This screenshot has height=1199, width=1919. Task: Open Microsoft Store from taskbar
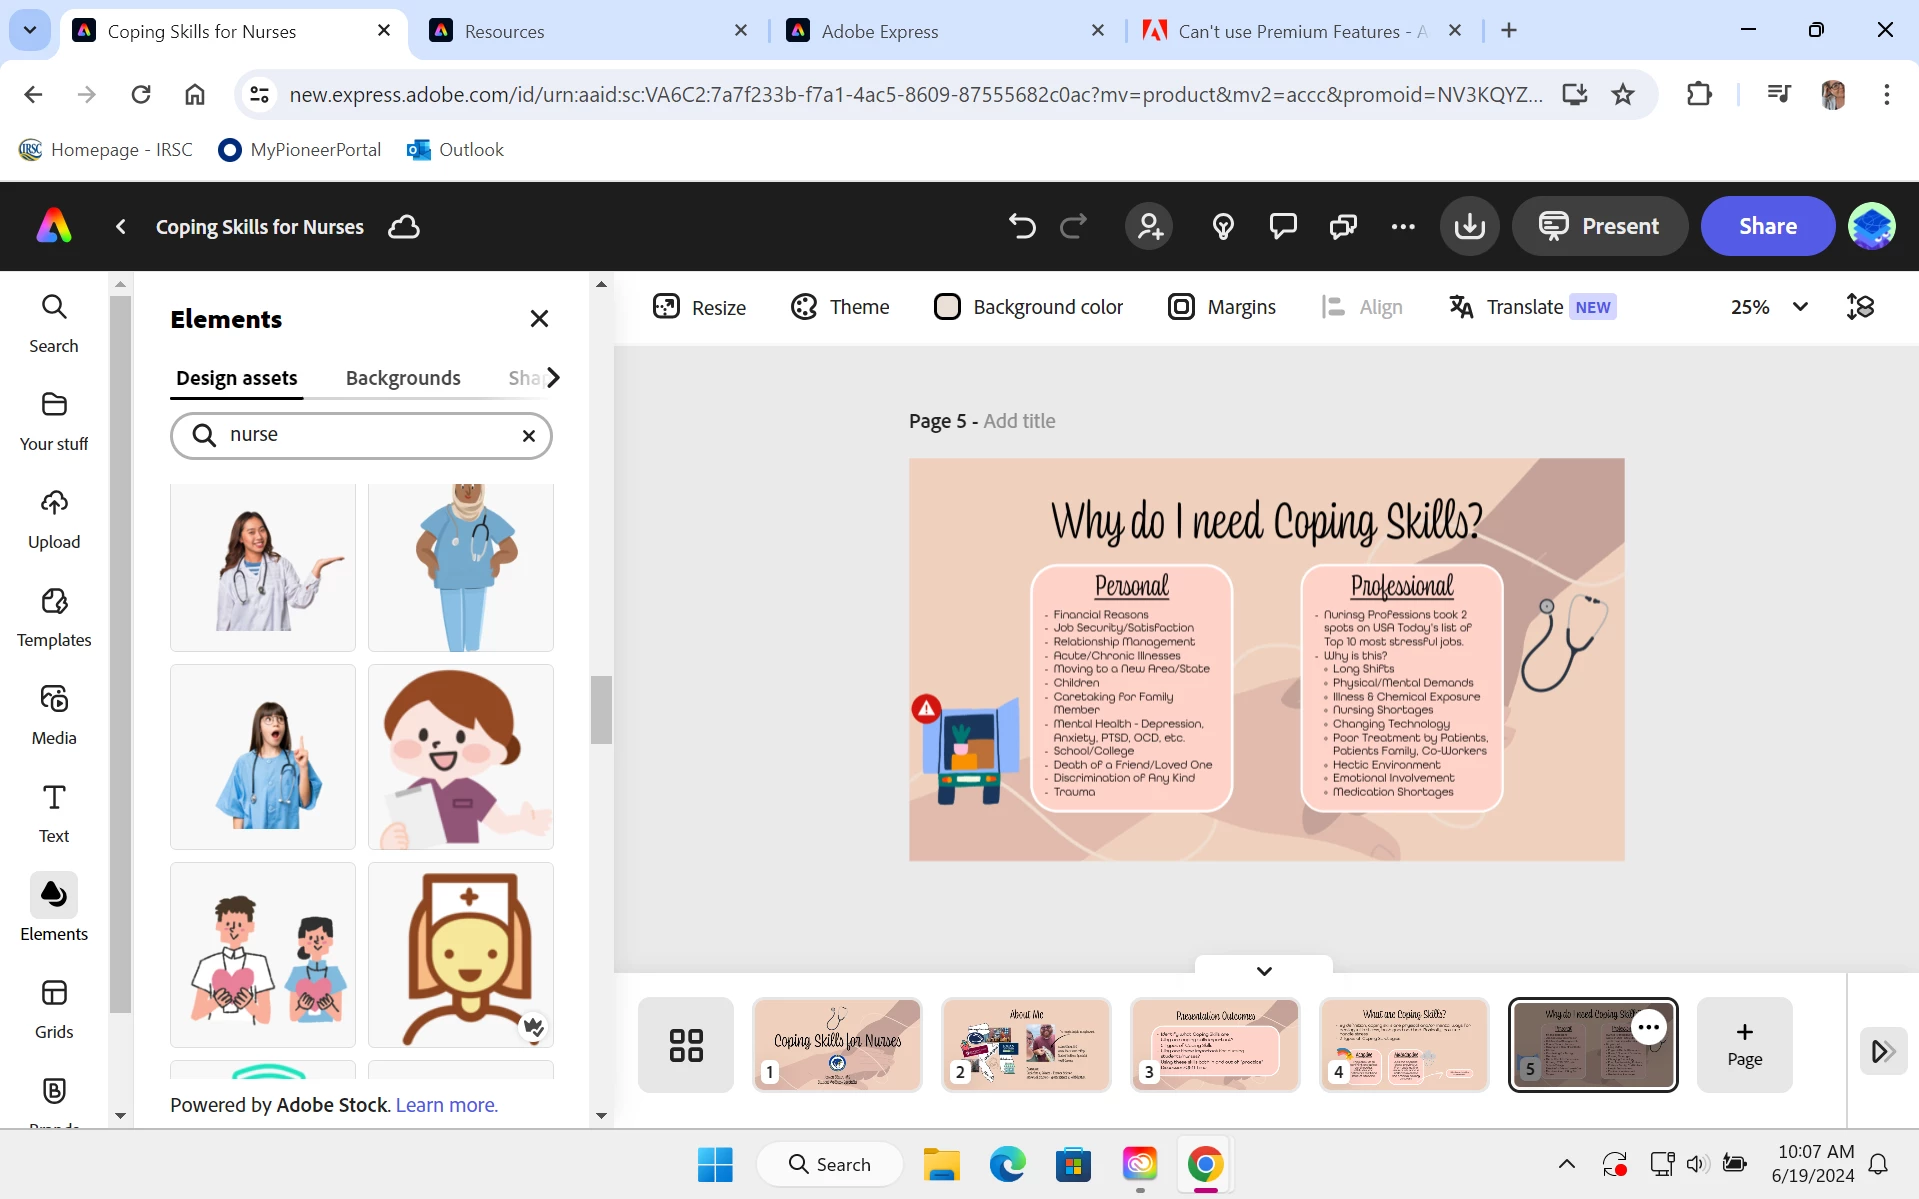(1073, 1164)
